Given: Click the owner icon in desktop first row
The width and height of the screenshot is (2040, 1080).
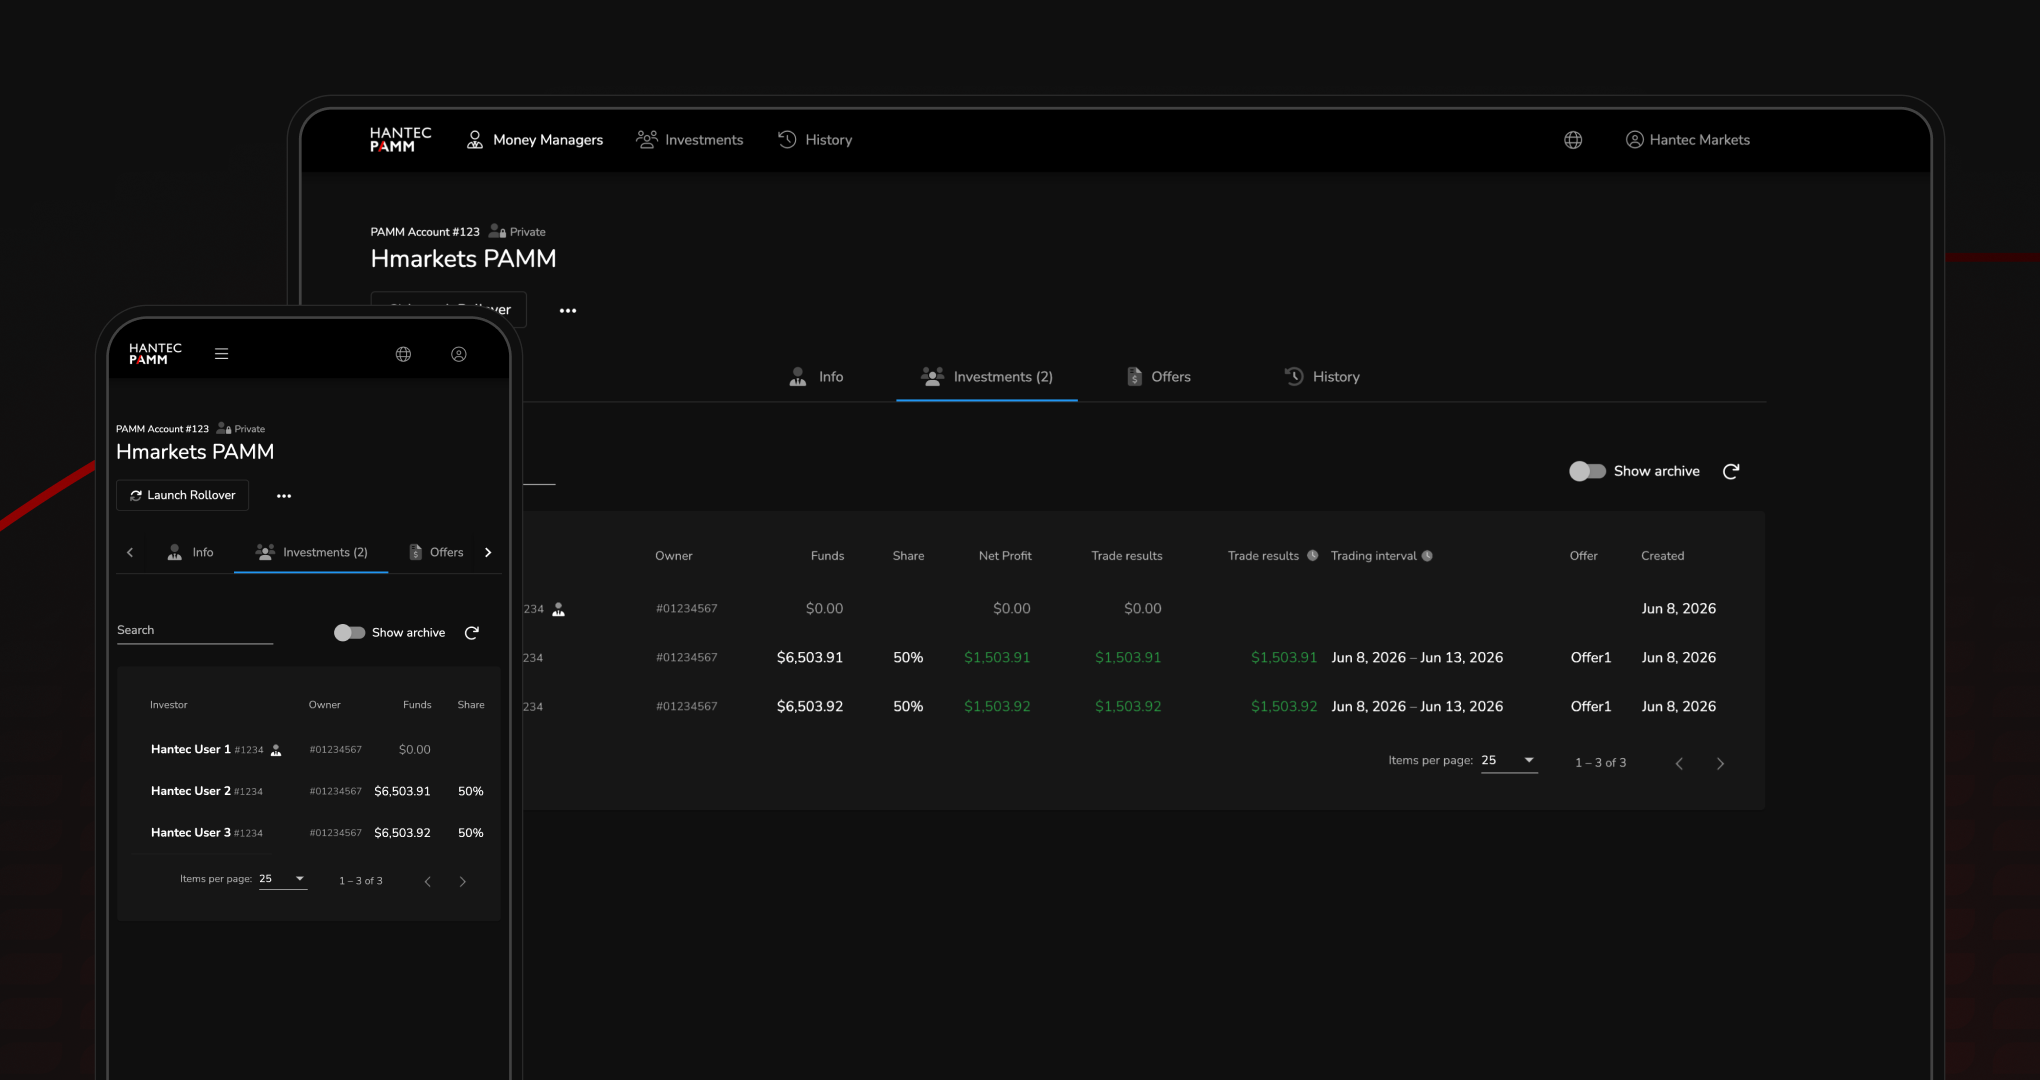Looking at the screenshot, I should (559, 609).
